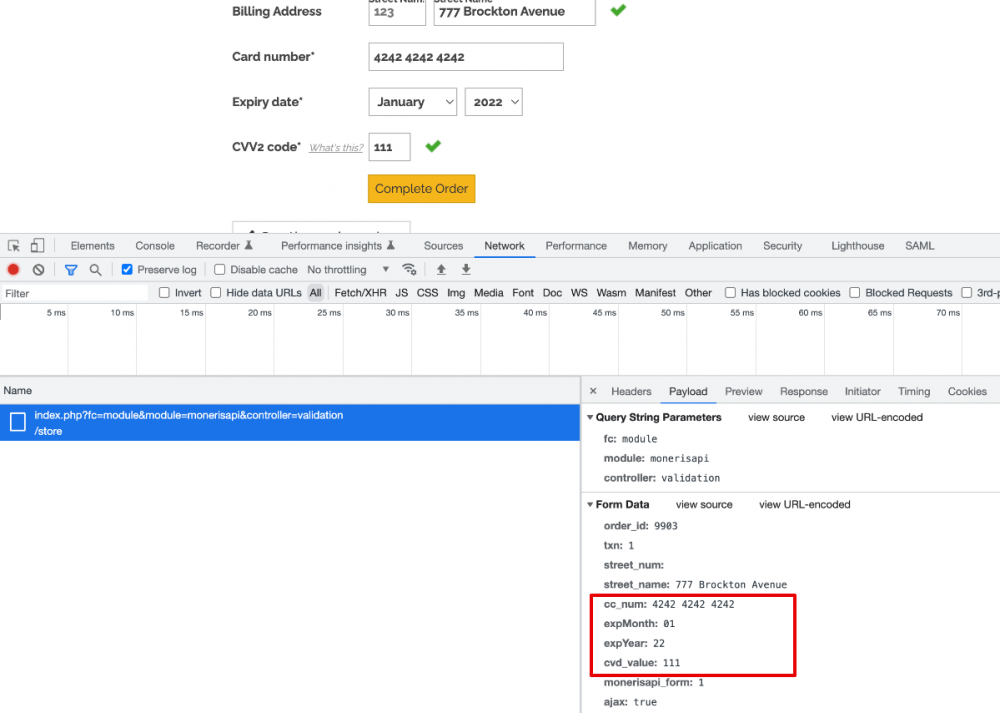Uncheck the Preserve log checkbox

click(127, 270)
